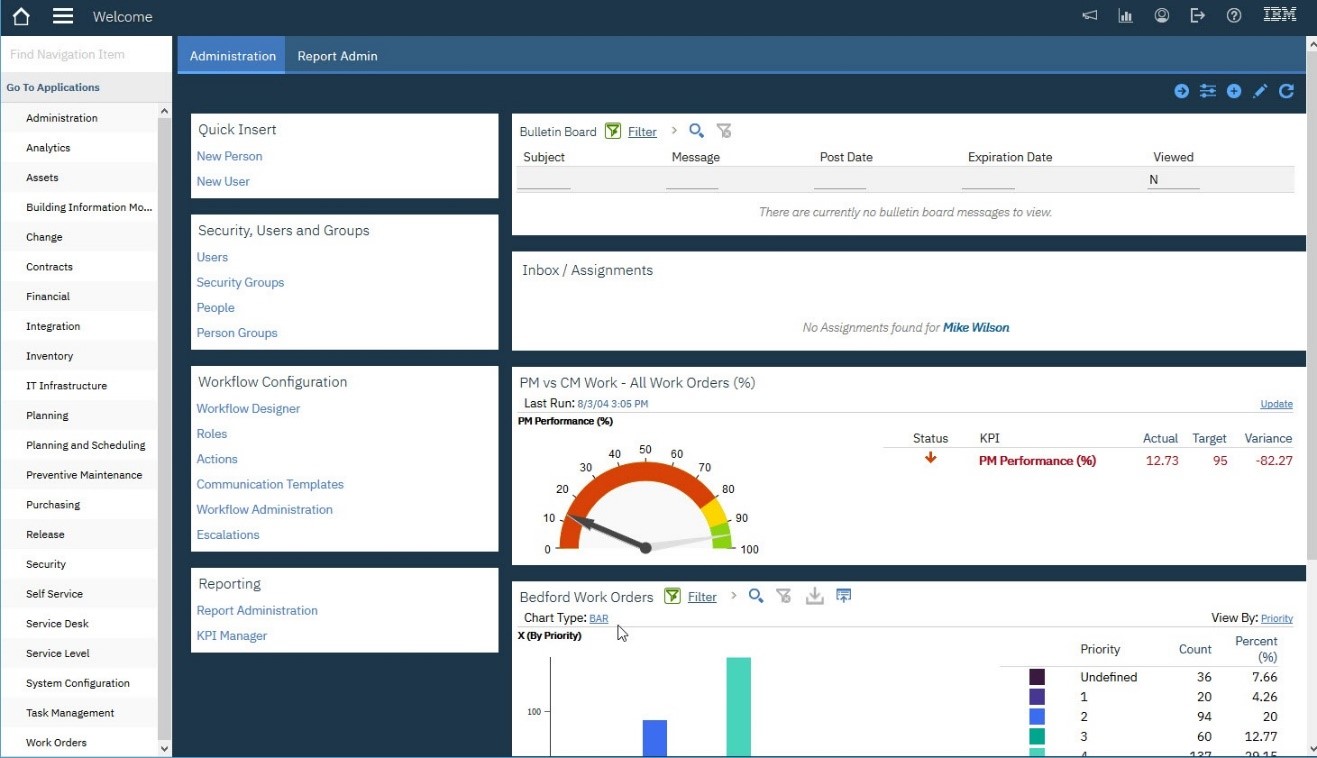Click the sign out icon
Screen dimensions: 1317x758
point(1198,16)
